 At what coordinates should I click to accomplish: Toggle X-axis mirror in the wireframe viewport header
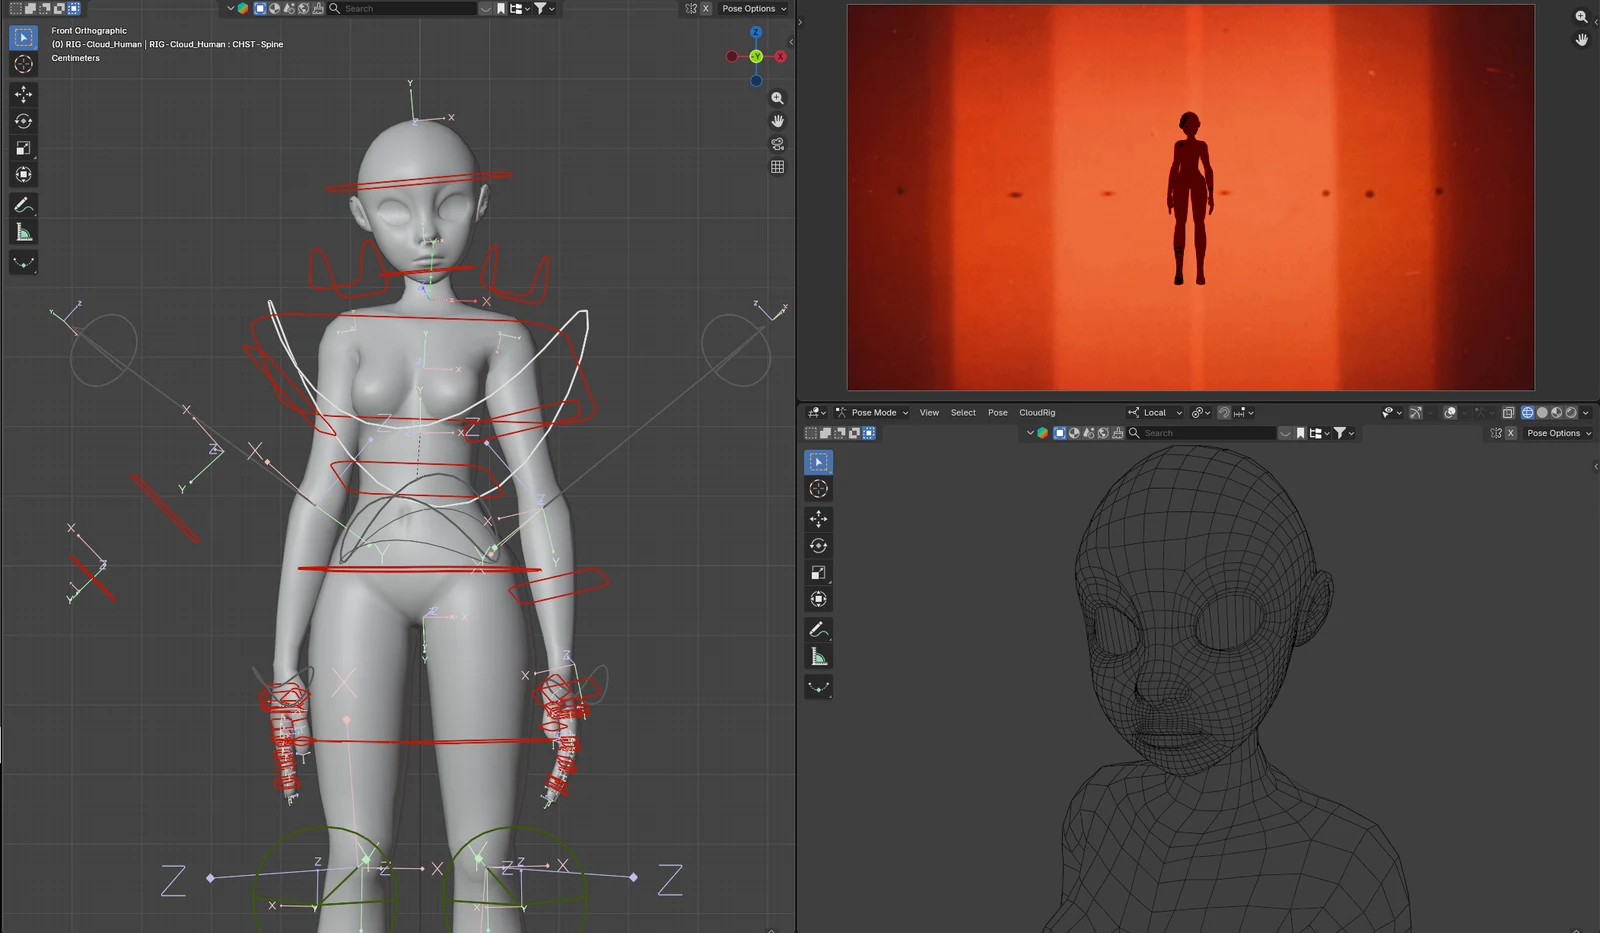[1510, 433]
